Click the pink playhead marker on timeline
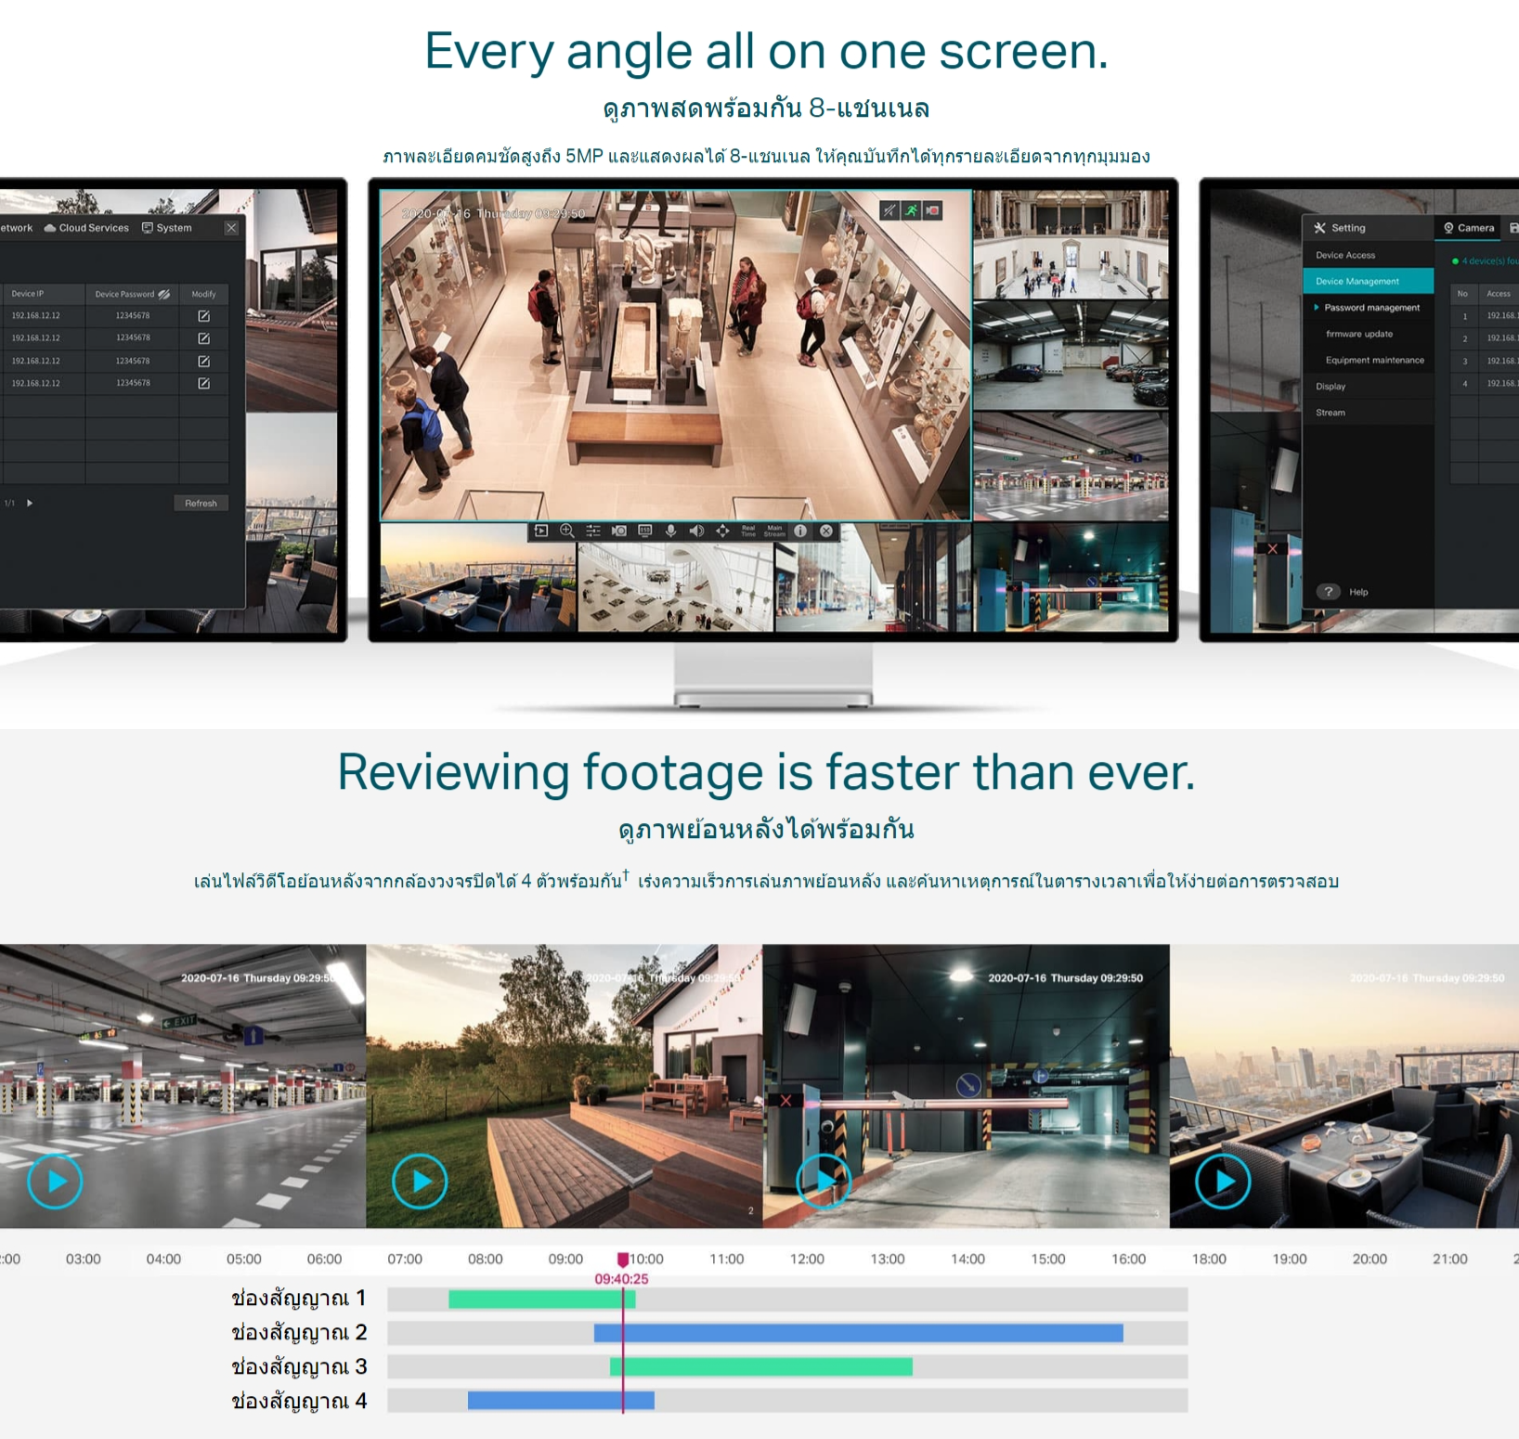Viewport: 1519px width, 1439px height. point(623,1259)
